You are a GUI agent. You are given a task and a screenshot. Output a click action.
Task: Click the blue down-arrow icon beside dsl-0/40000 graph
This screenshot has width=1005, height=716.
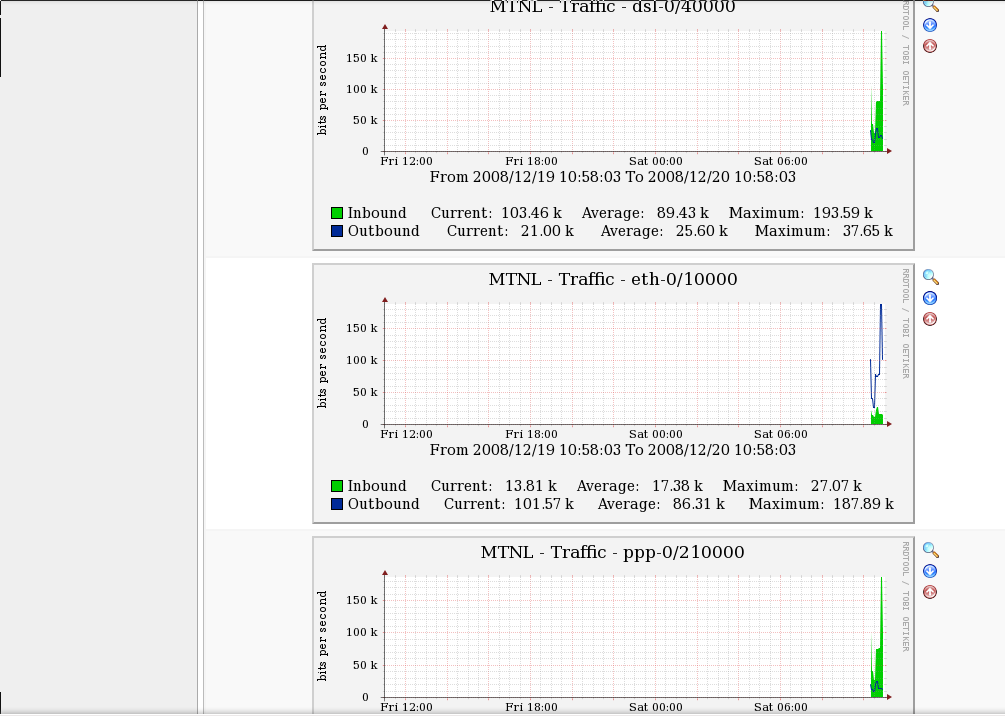[x=930, y=25]
